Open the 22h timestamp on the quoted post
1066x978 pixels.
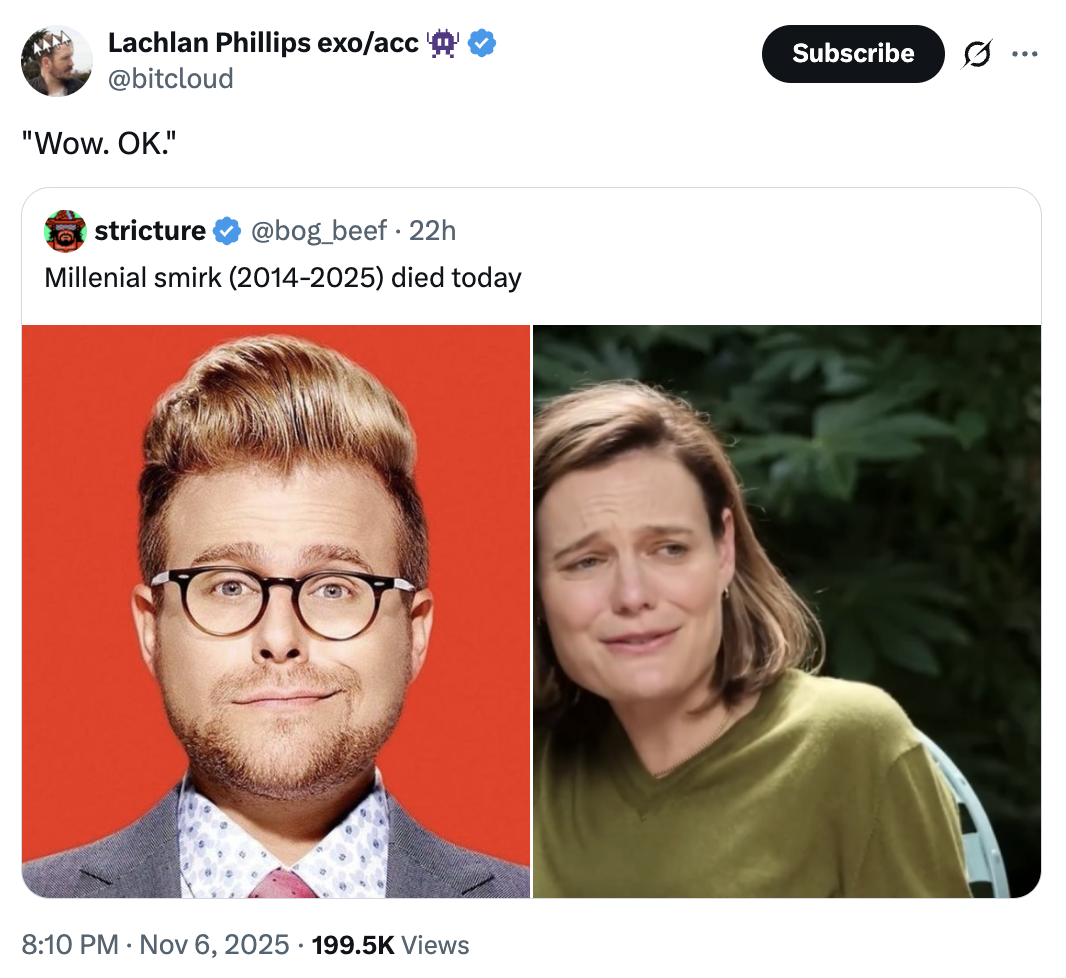[x=434, y=230]
